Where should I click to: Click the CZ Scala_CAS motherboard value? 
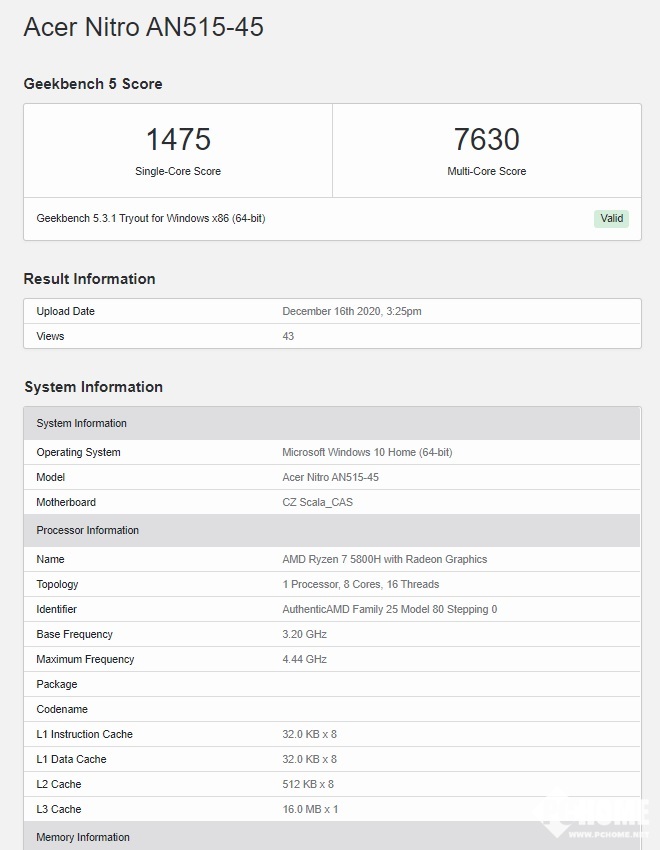tap(317, 502)
